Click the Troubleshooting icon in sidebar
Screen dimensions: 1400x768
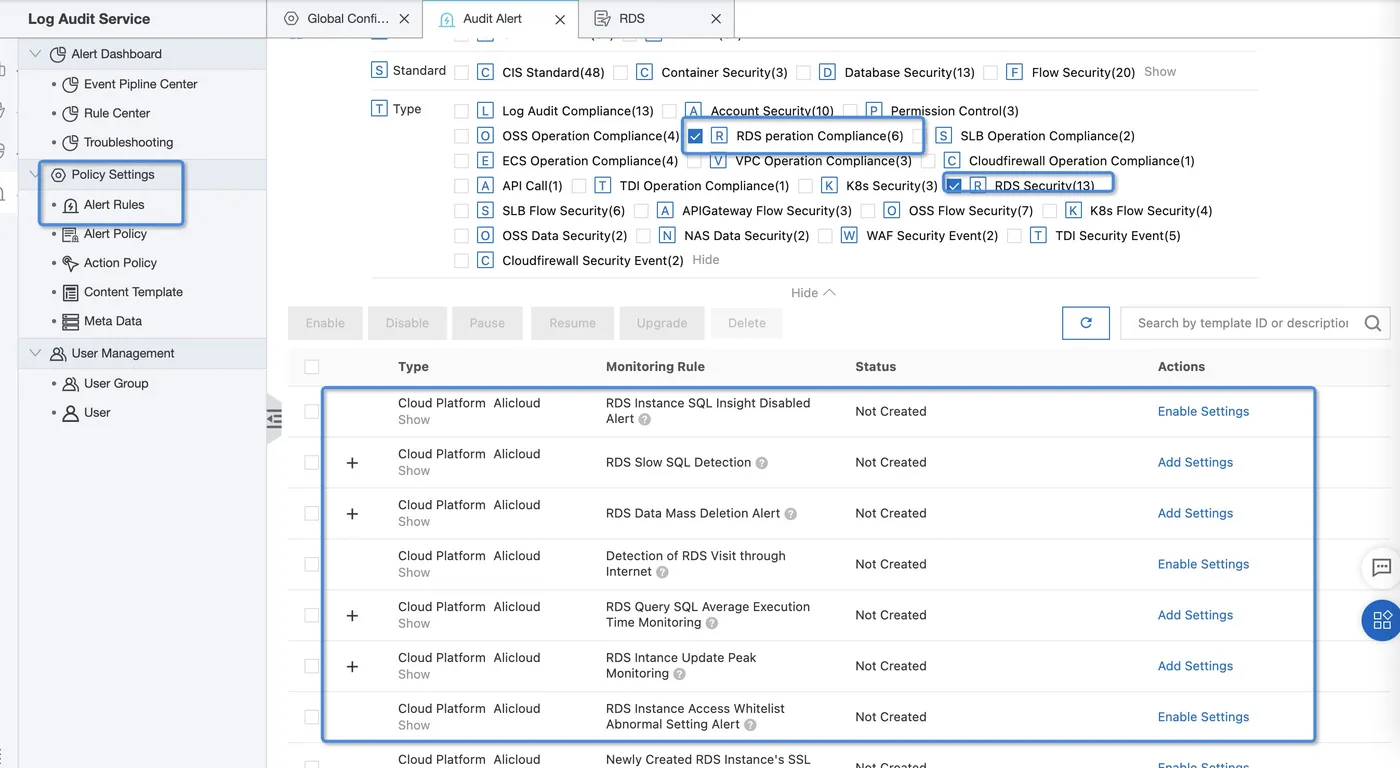click(x=70, y=143)
